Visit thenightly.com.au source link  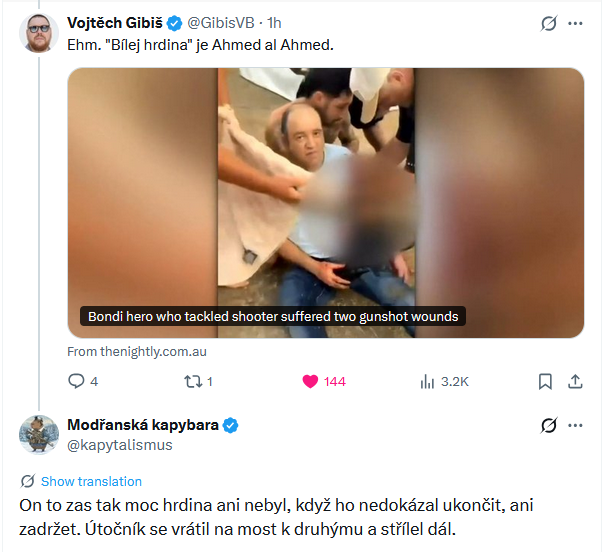click(137, 352)
